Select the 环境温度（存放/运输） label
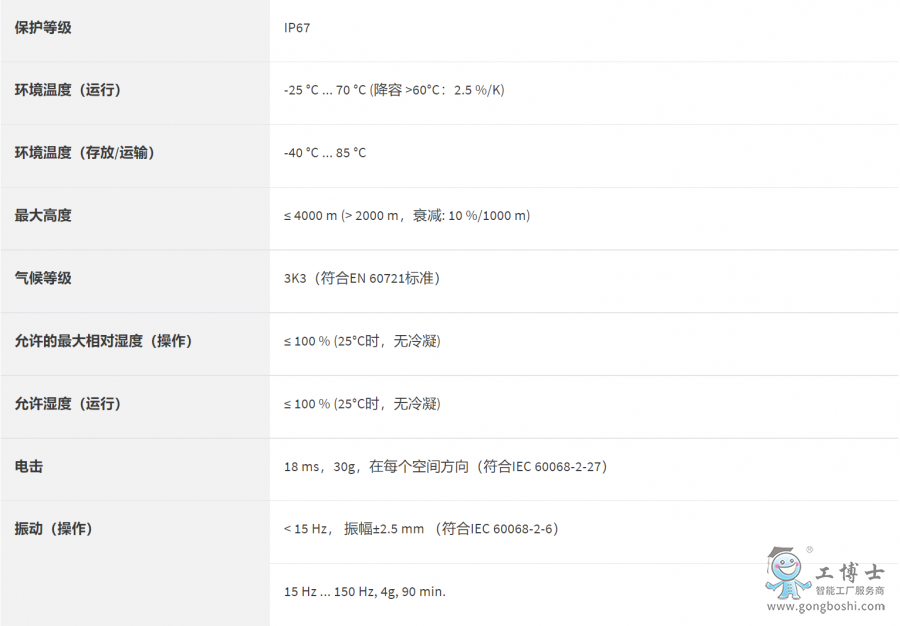This screenshot has height=626, width=900. click(x=84, y=153)
